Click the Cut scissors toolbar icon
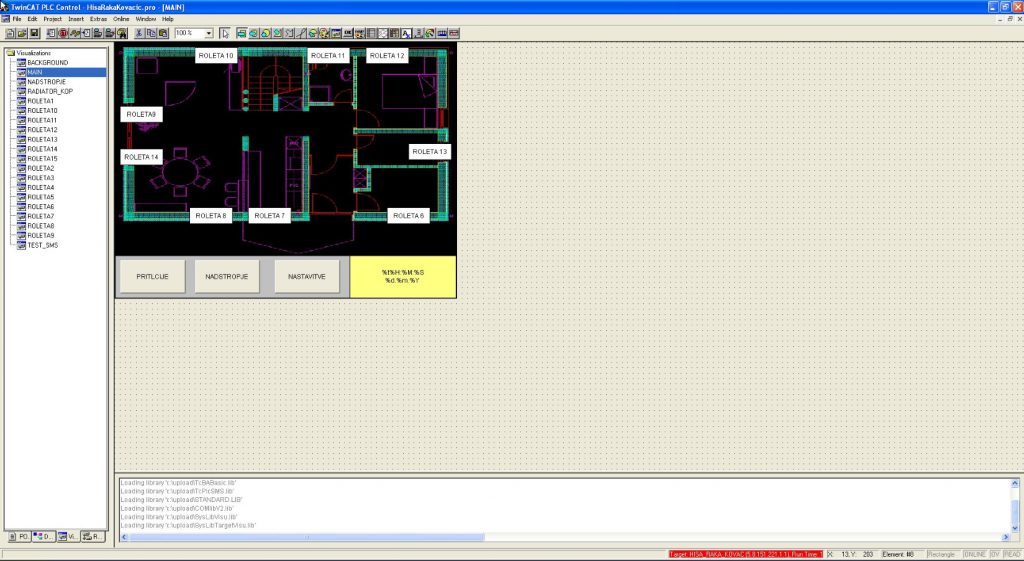Viewport: 1024px width, 561px height. click(x=138, y=33)
